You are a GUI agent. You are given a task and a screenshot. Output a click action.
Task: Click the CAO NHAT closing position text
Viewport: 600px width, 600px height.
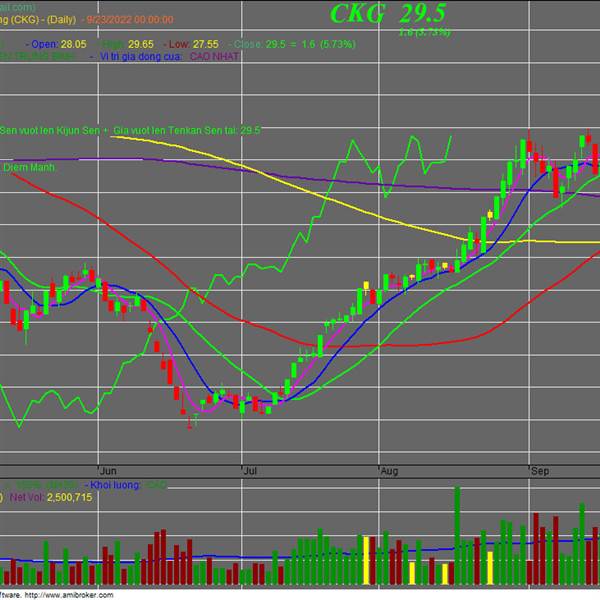coord(214,57)
